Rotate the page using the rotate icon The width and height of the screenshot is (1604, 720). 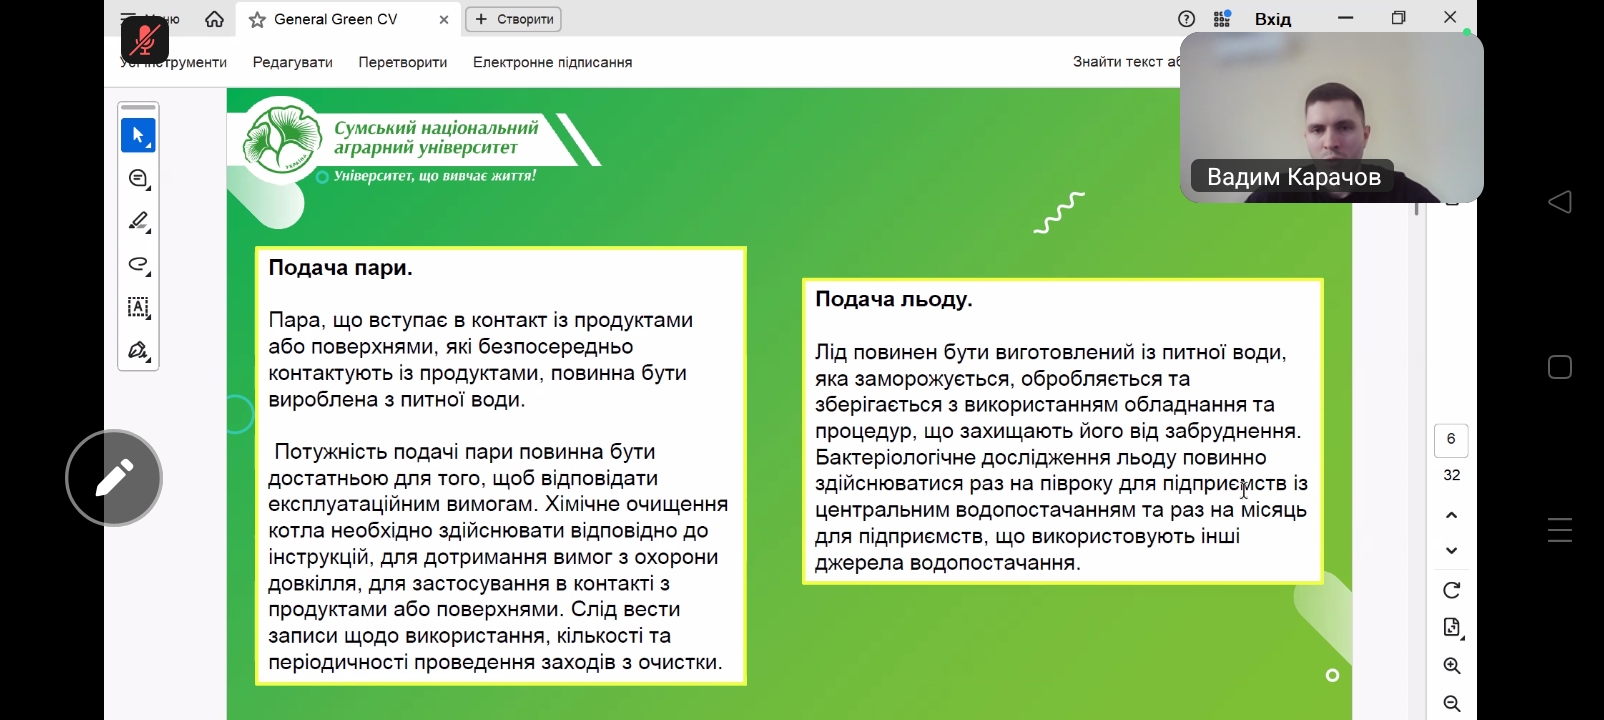tap(1452, 590)
